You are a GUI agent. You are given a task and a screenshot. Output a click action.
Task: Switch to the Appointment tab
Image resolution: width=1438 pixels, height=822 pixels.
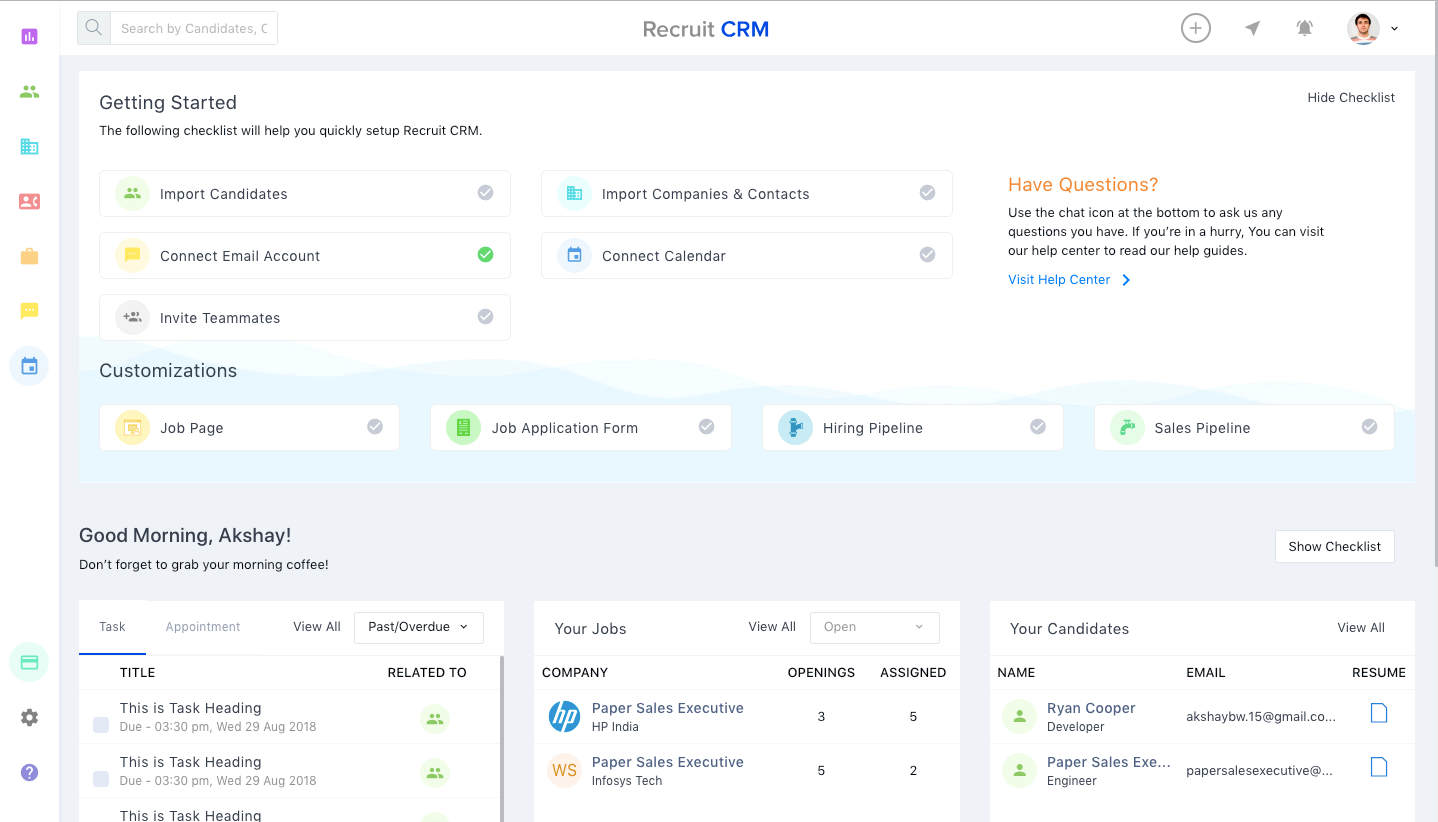pos(203,627)
